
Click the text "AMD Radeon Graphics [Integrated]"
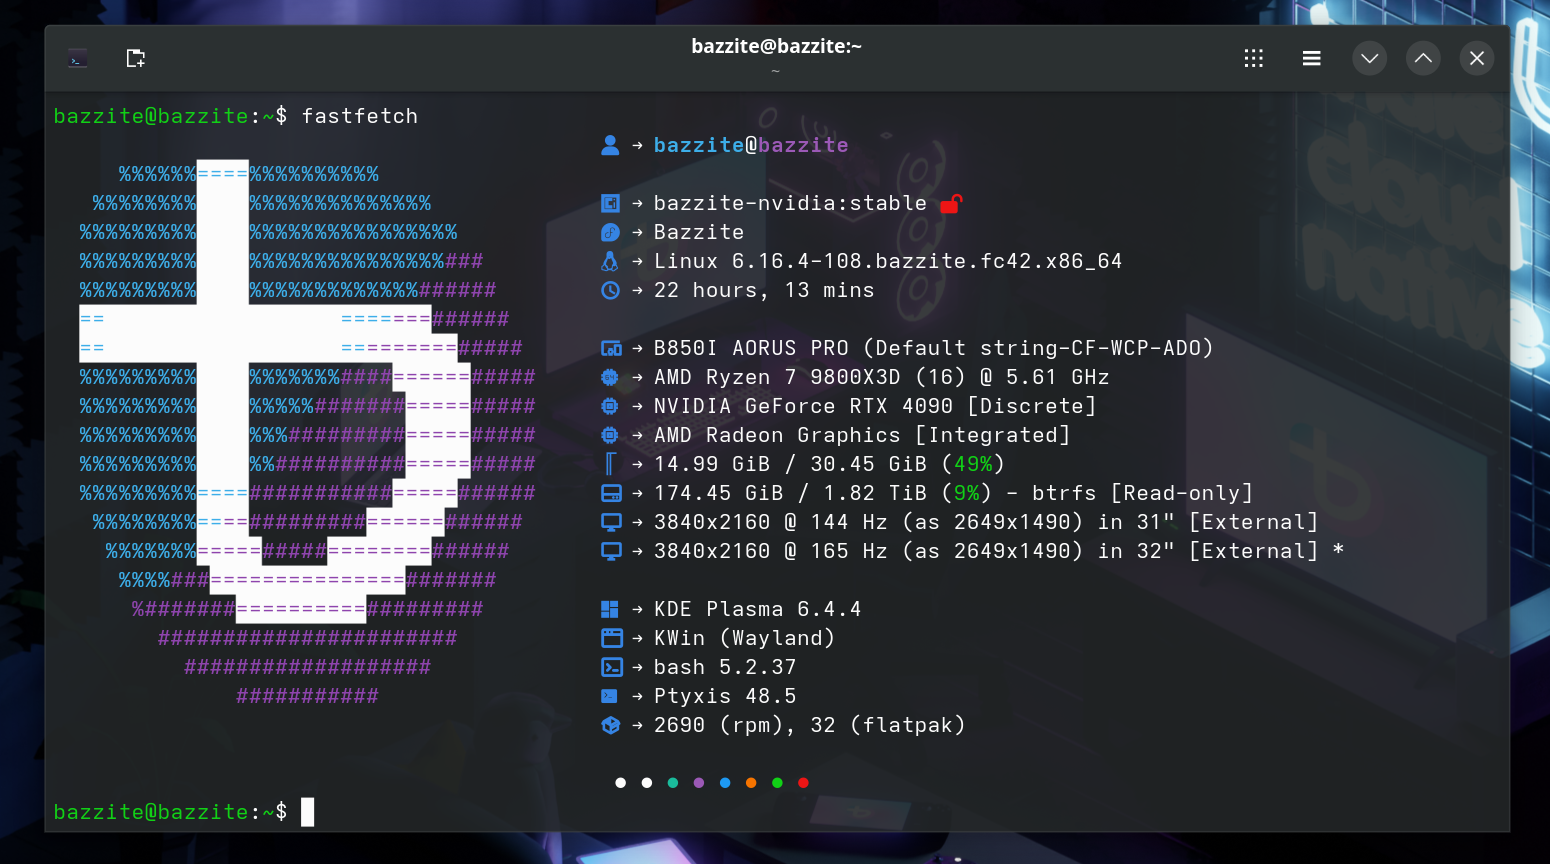click(x=862, y=435)
